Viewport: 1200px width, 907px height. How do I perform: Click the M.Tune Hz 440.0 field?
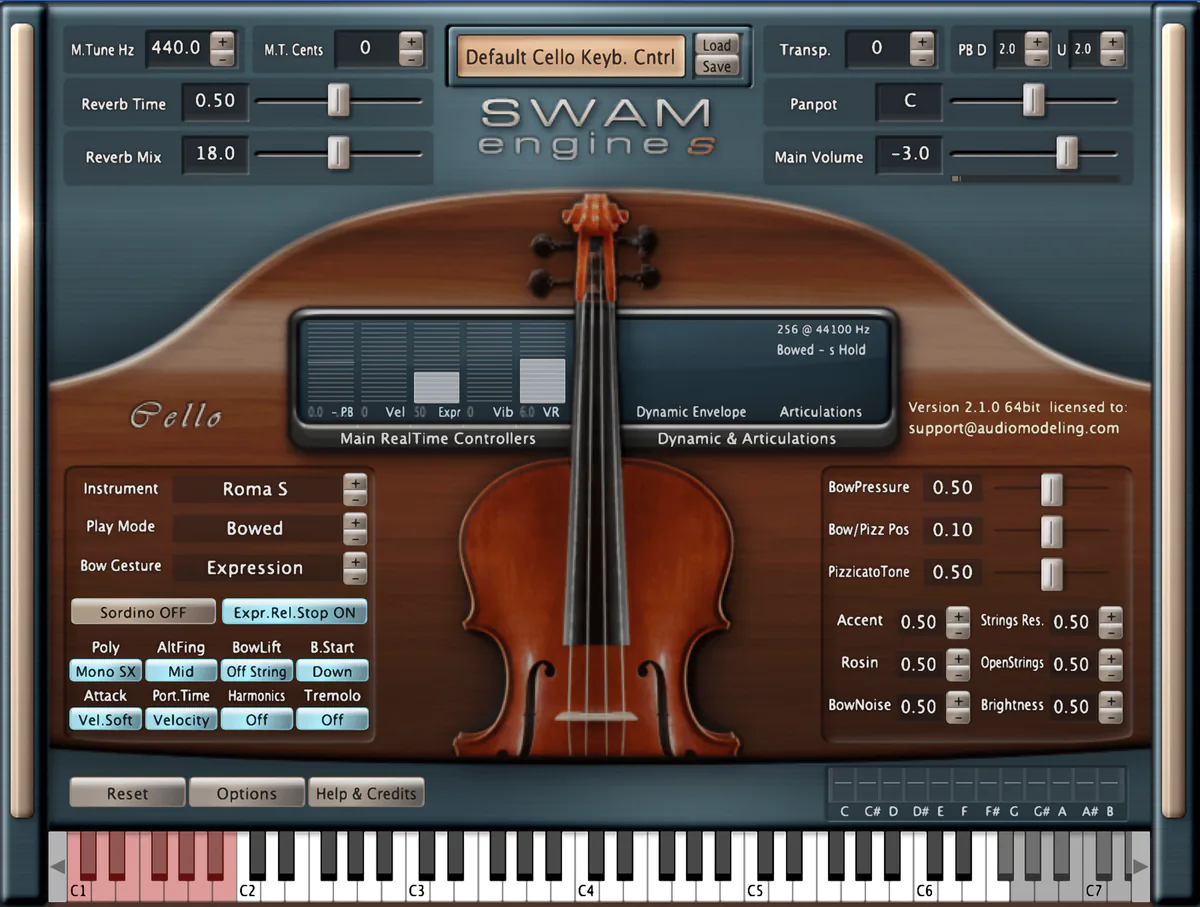pyautogui.click(x=177, y=48)
